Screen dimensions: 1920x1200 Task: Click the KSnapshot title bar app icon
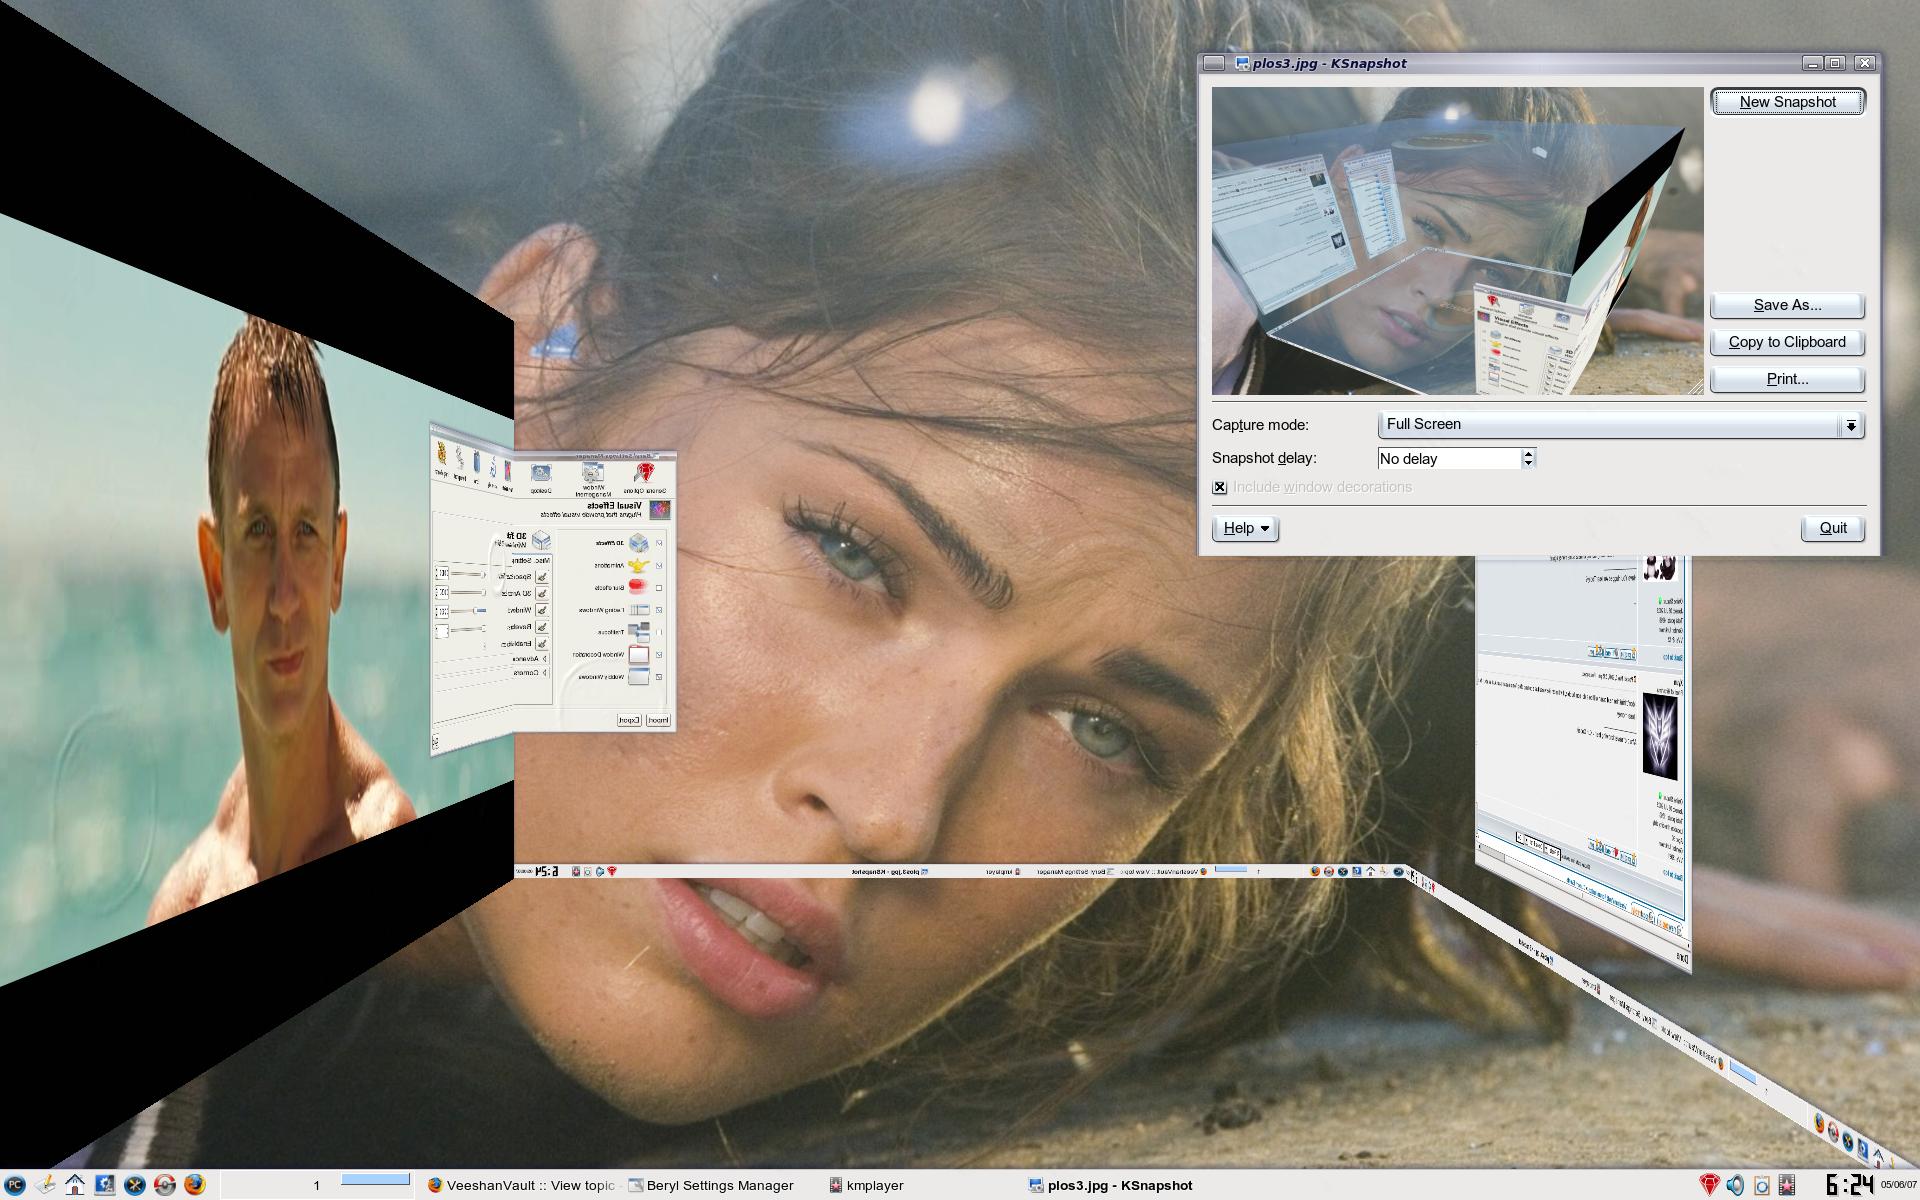1242,63
